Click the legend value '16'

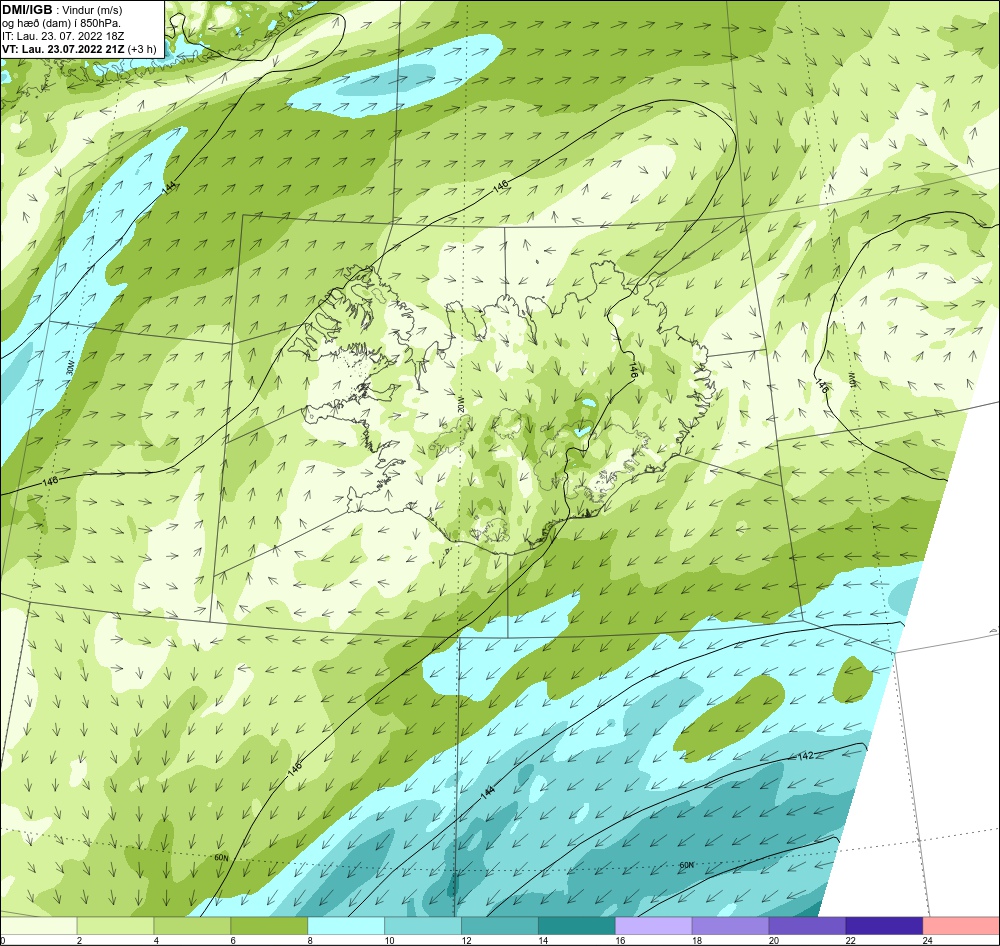(x=620, y=940)
